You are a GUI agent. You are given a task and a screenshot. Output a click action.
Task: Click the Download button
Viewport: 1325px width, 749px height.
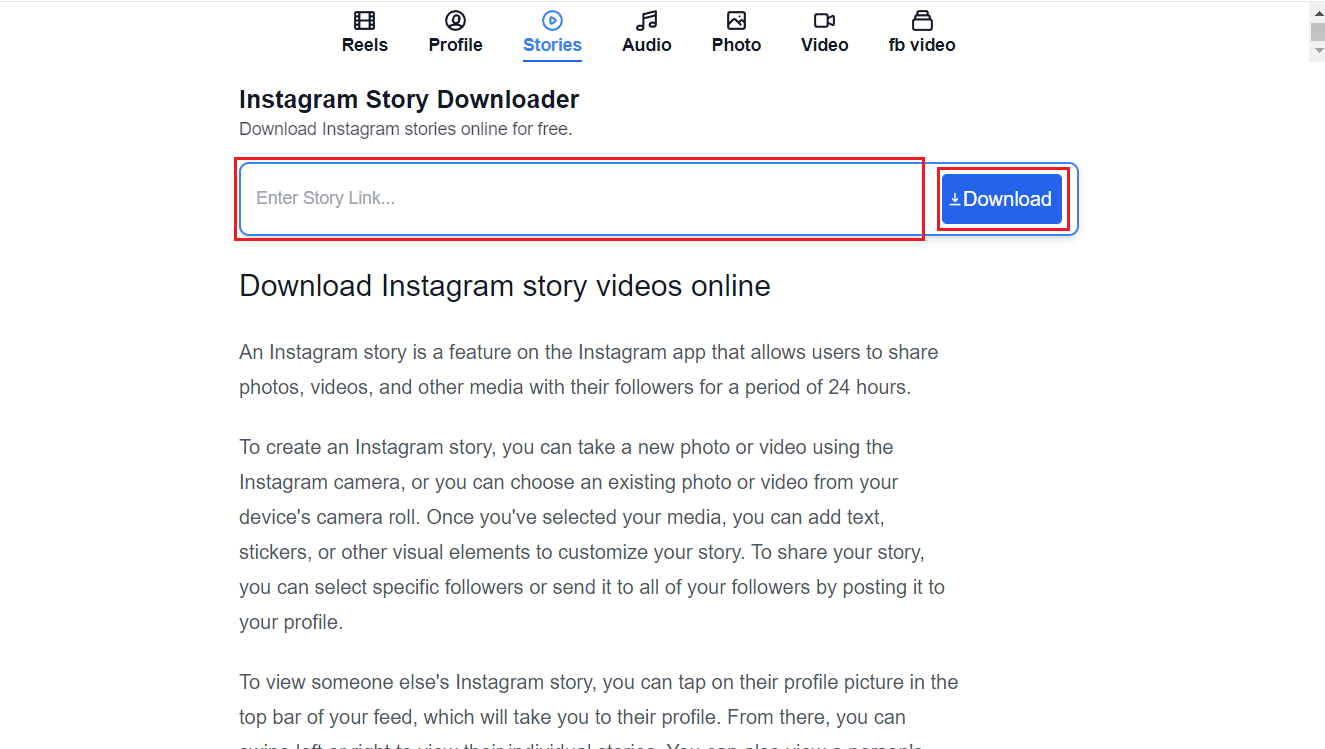pos(1001,198)
